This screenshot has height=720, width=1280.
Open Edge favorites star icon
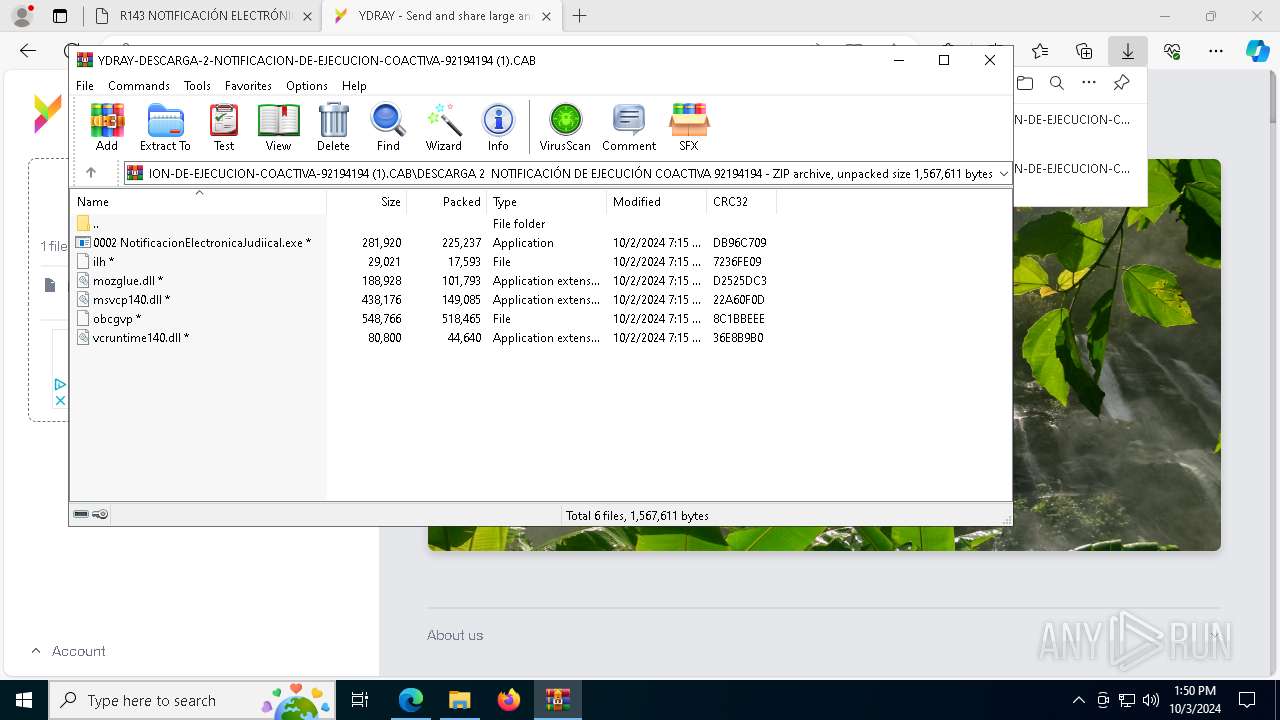(1040, 51)
